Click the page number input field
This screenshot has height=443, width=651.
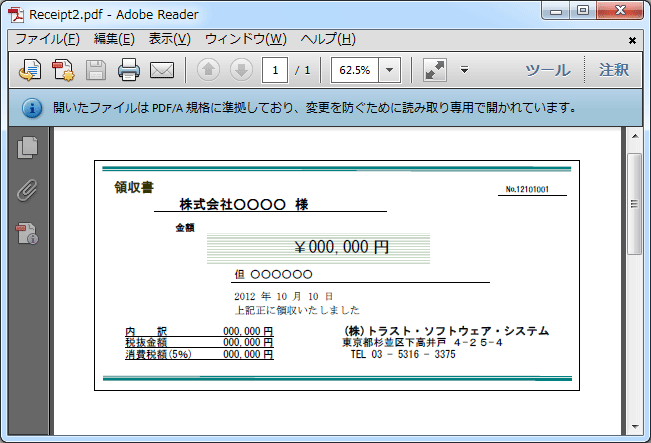pyautogui.click(x=275, y=70)
